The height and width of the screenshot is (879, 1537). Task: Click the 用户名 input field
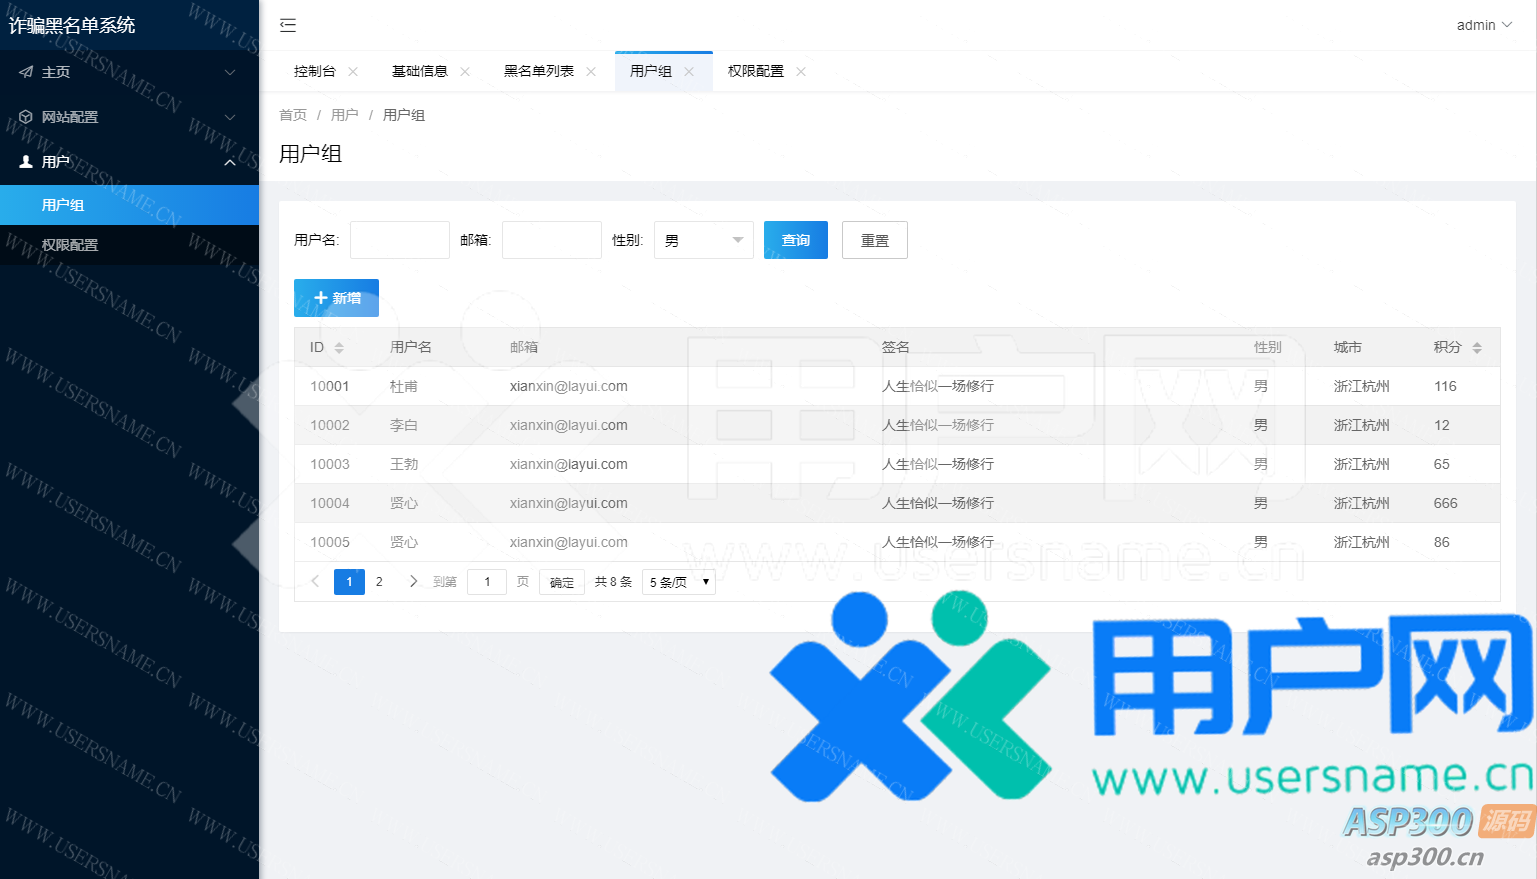[399, 240]
